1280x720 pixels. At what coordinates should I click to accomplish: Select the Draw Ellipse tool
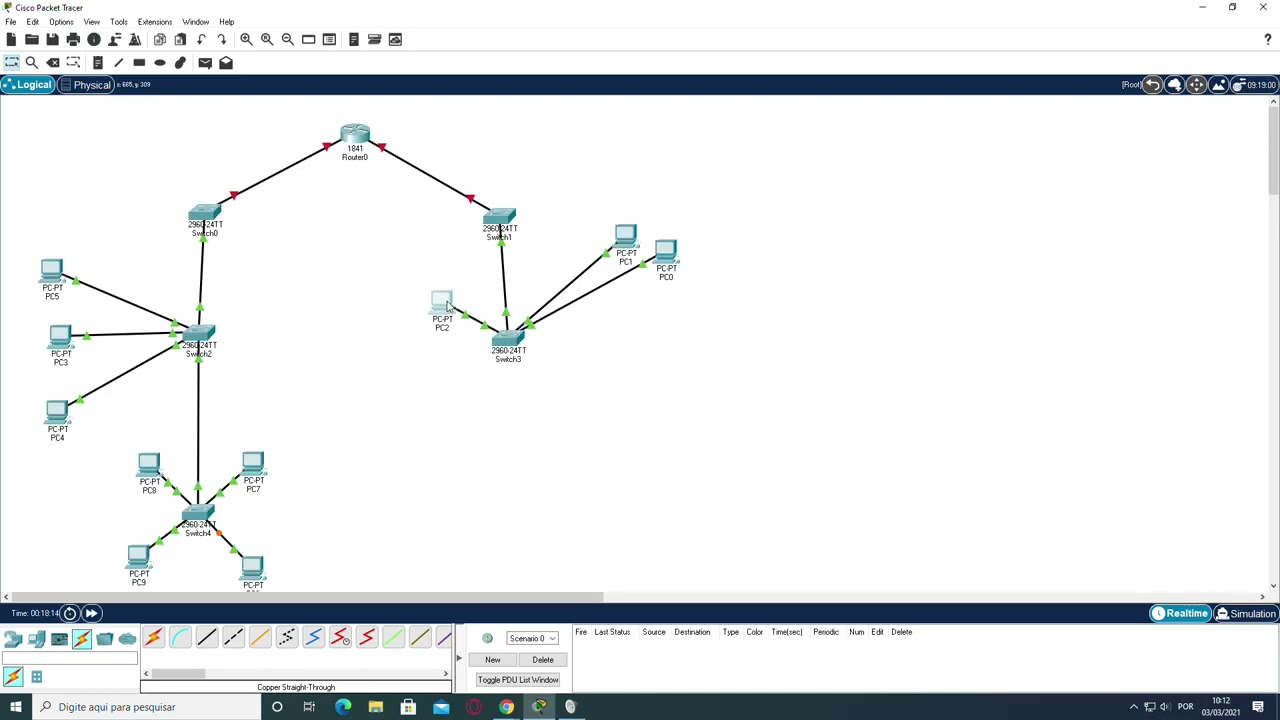[160, 62]
